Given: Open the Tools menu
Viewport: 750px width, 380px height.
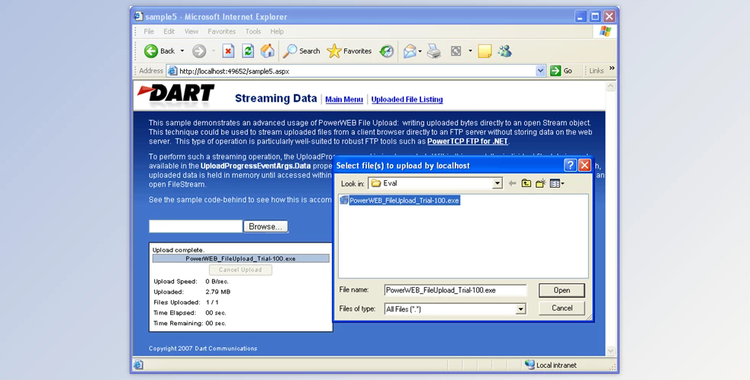Looking at the screenshot, I should (x=253, y=32).
